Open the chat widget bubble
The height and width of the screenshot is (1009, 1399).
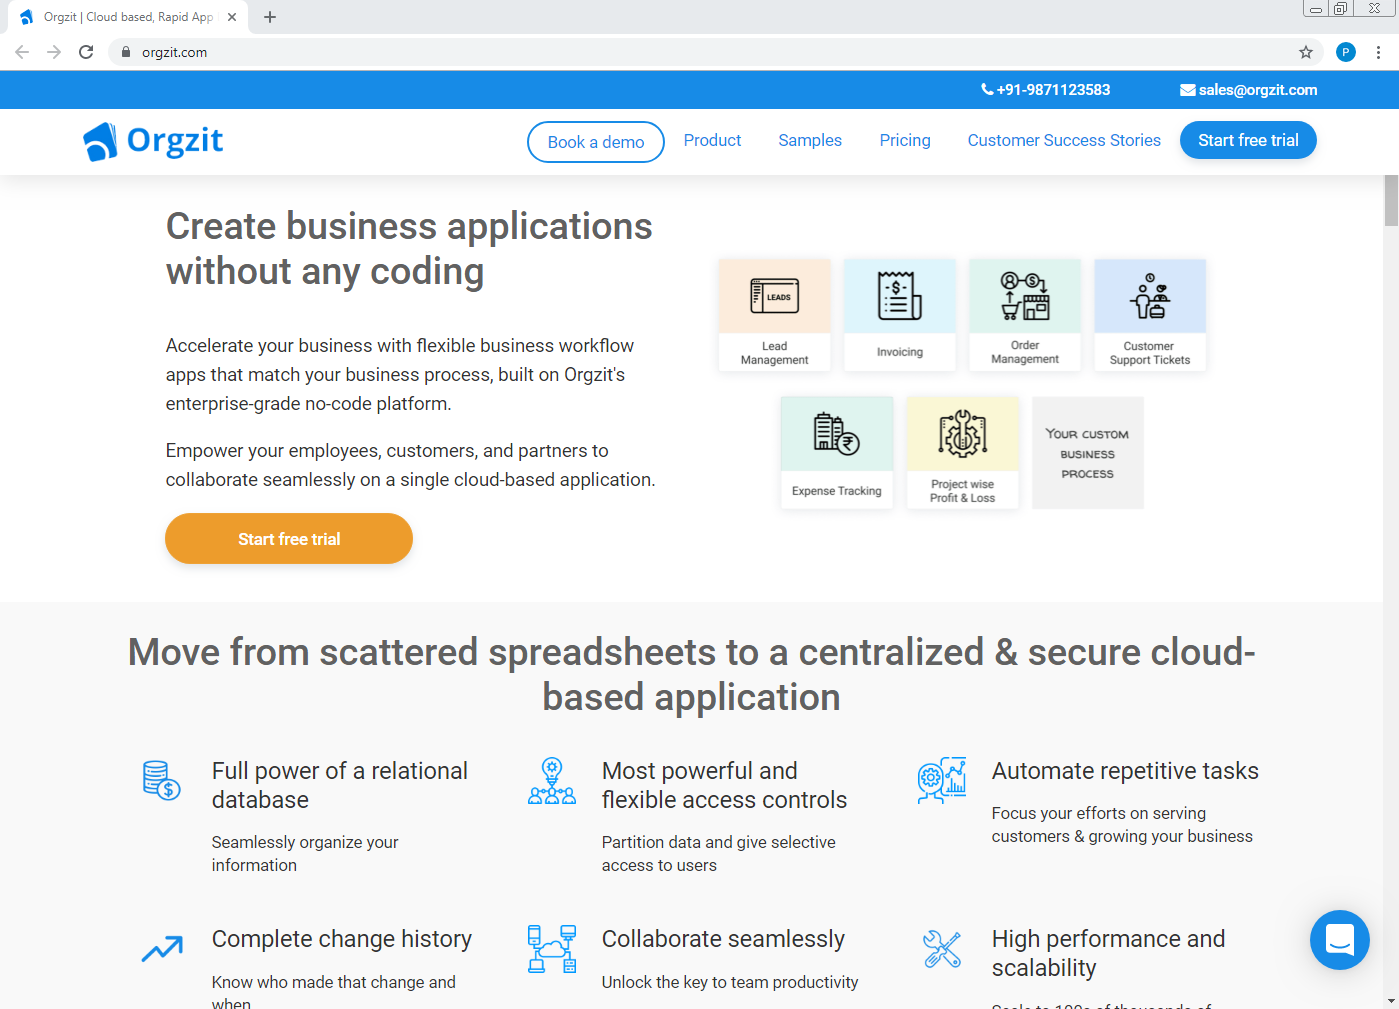pos(1340,940)
